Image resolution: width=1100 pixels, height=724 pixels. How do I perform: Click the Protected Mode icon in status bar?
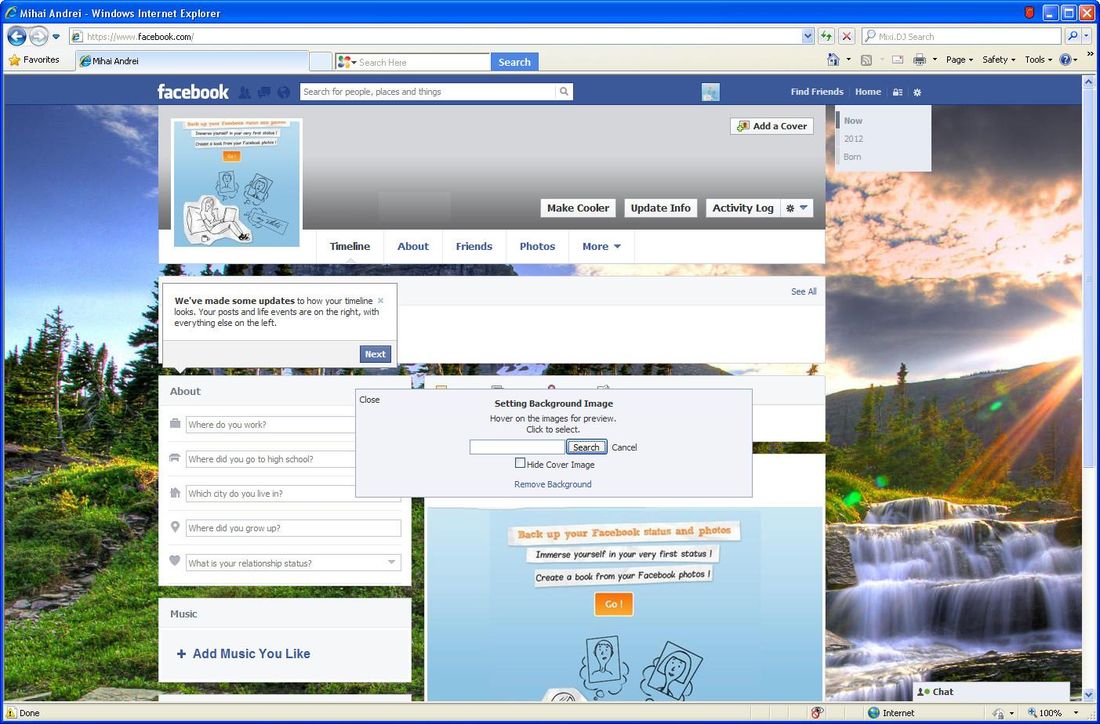pos(998,713)
